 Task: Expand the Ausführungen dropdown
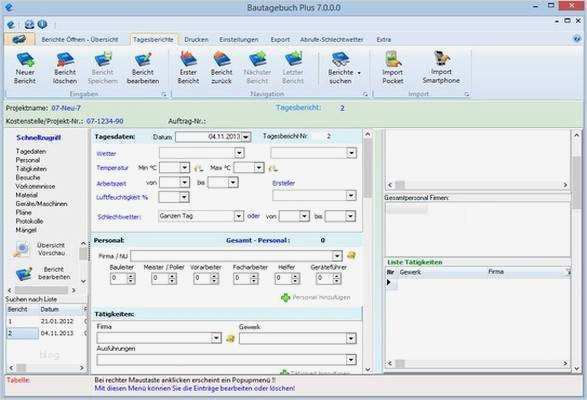pyautogui.click(x=351, y=360)
